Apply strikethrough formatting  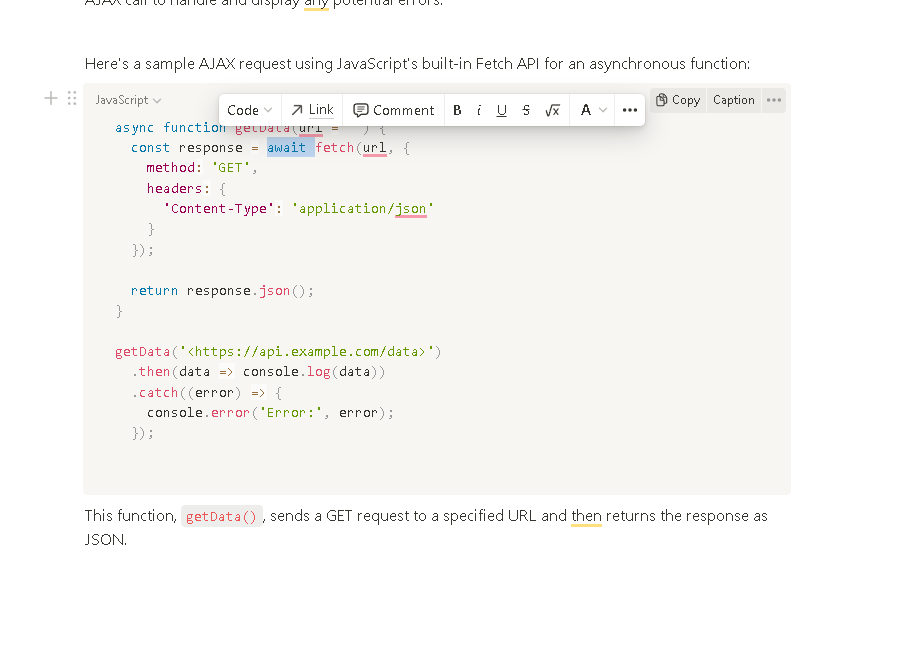click(526, 110)
